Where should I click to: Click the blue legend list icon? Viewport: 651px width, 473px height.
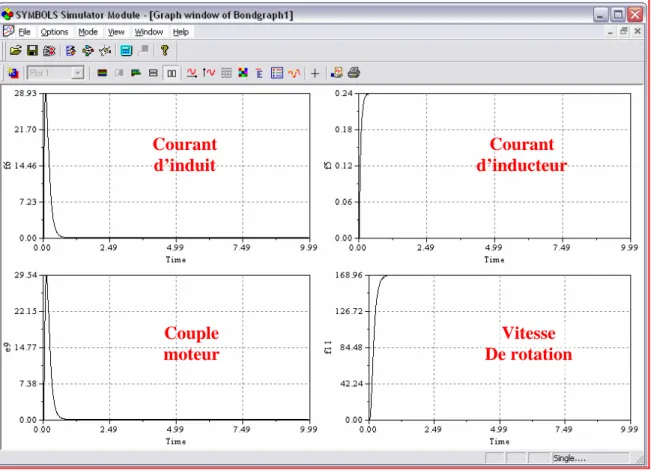pos(277,74)
